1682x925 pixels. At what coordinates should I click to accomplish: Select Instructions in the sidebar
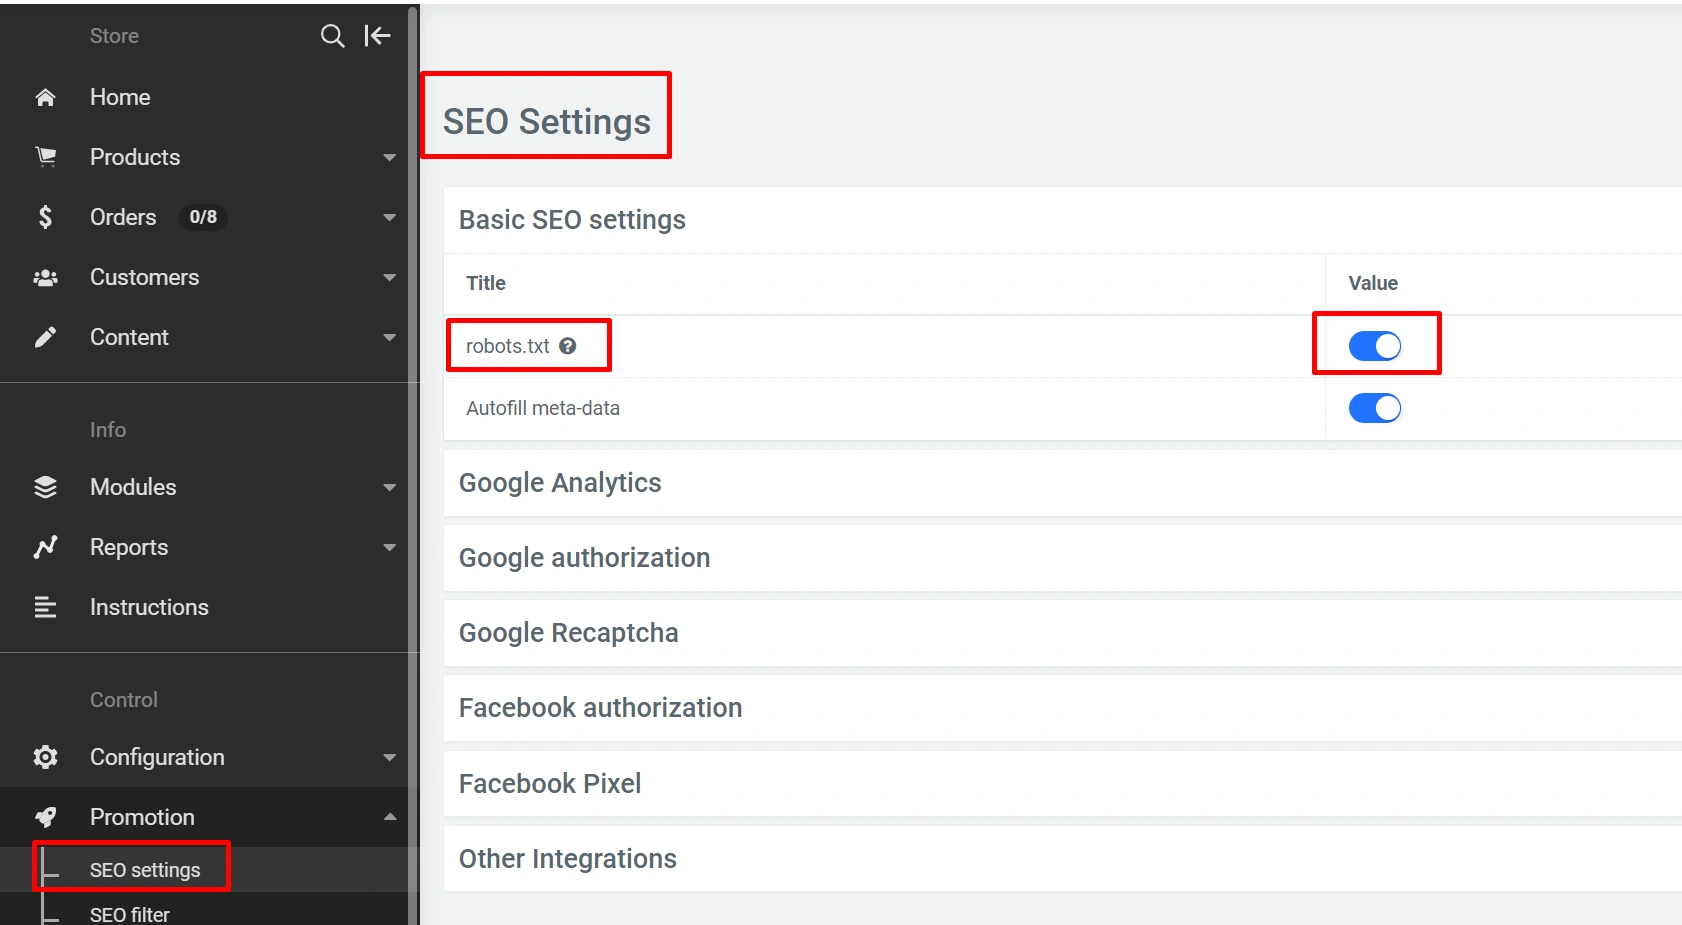[x=149, y=607]
